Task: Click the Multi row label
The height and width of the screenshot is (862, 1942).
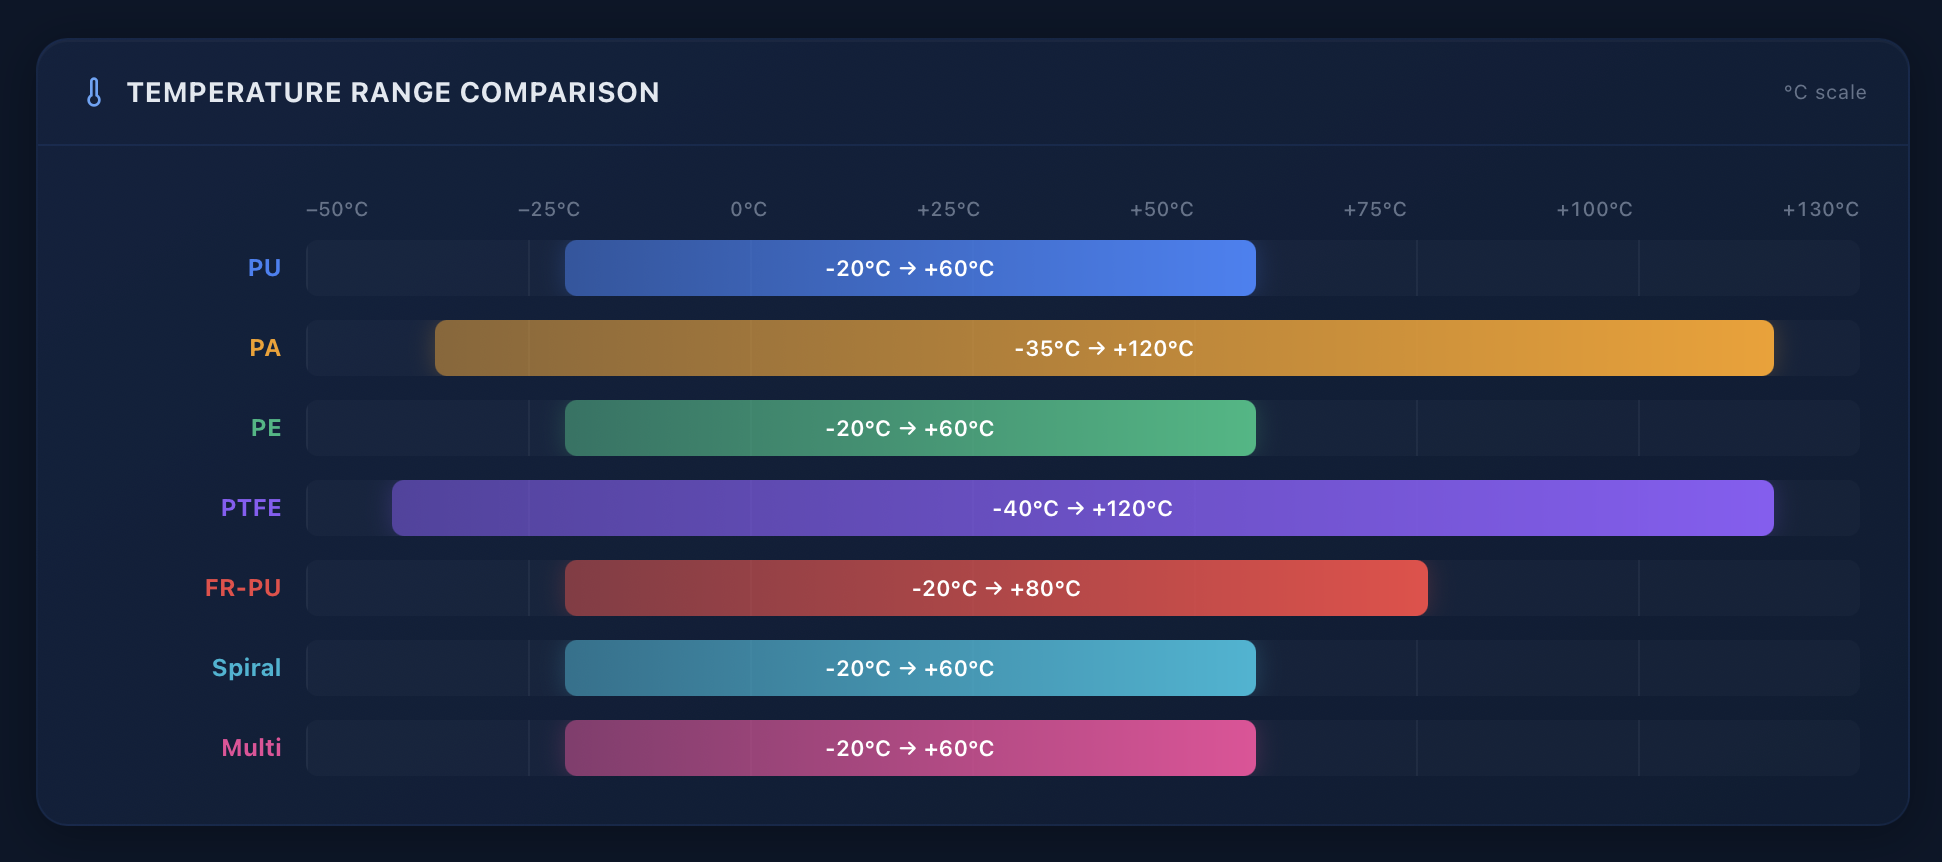Action: click(x=251, y=748)
